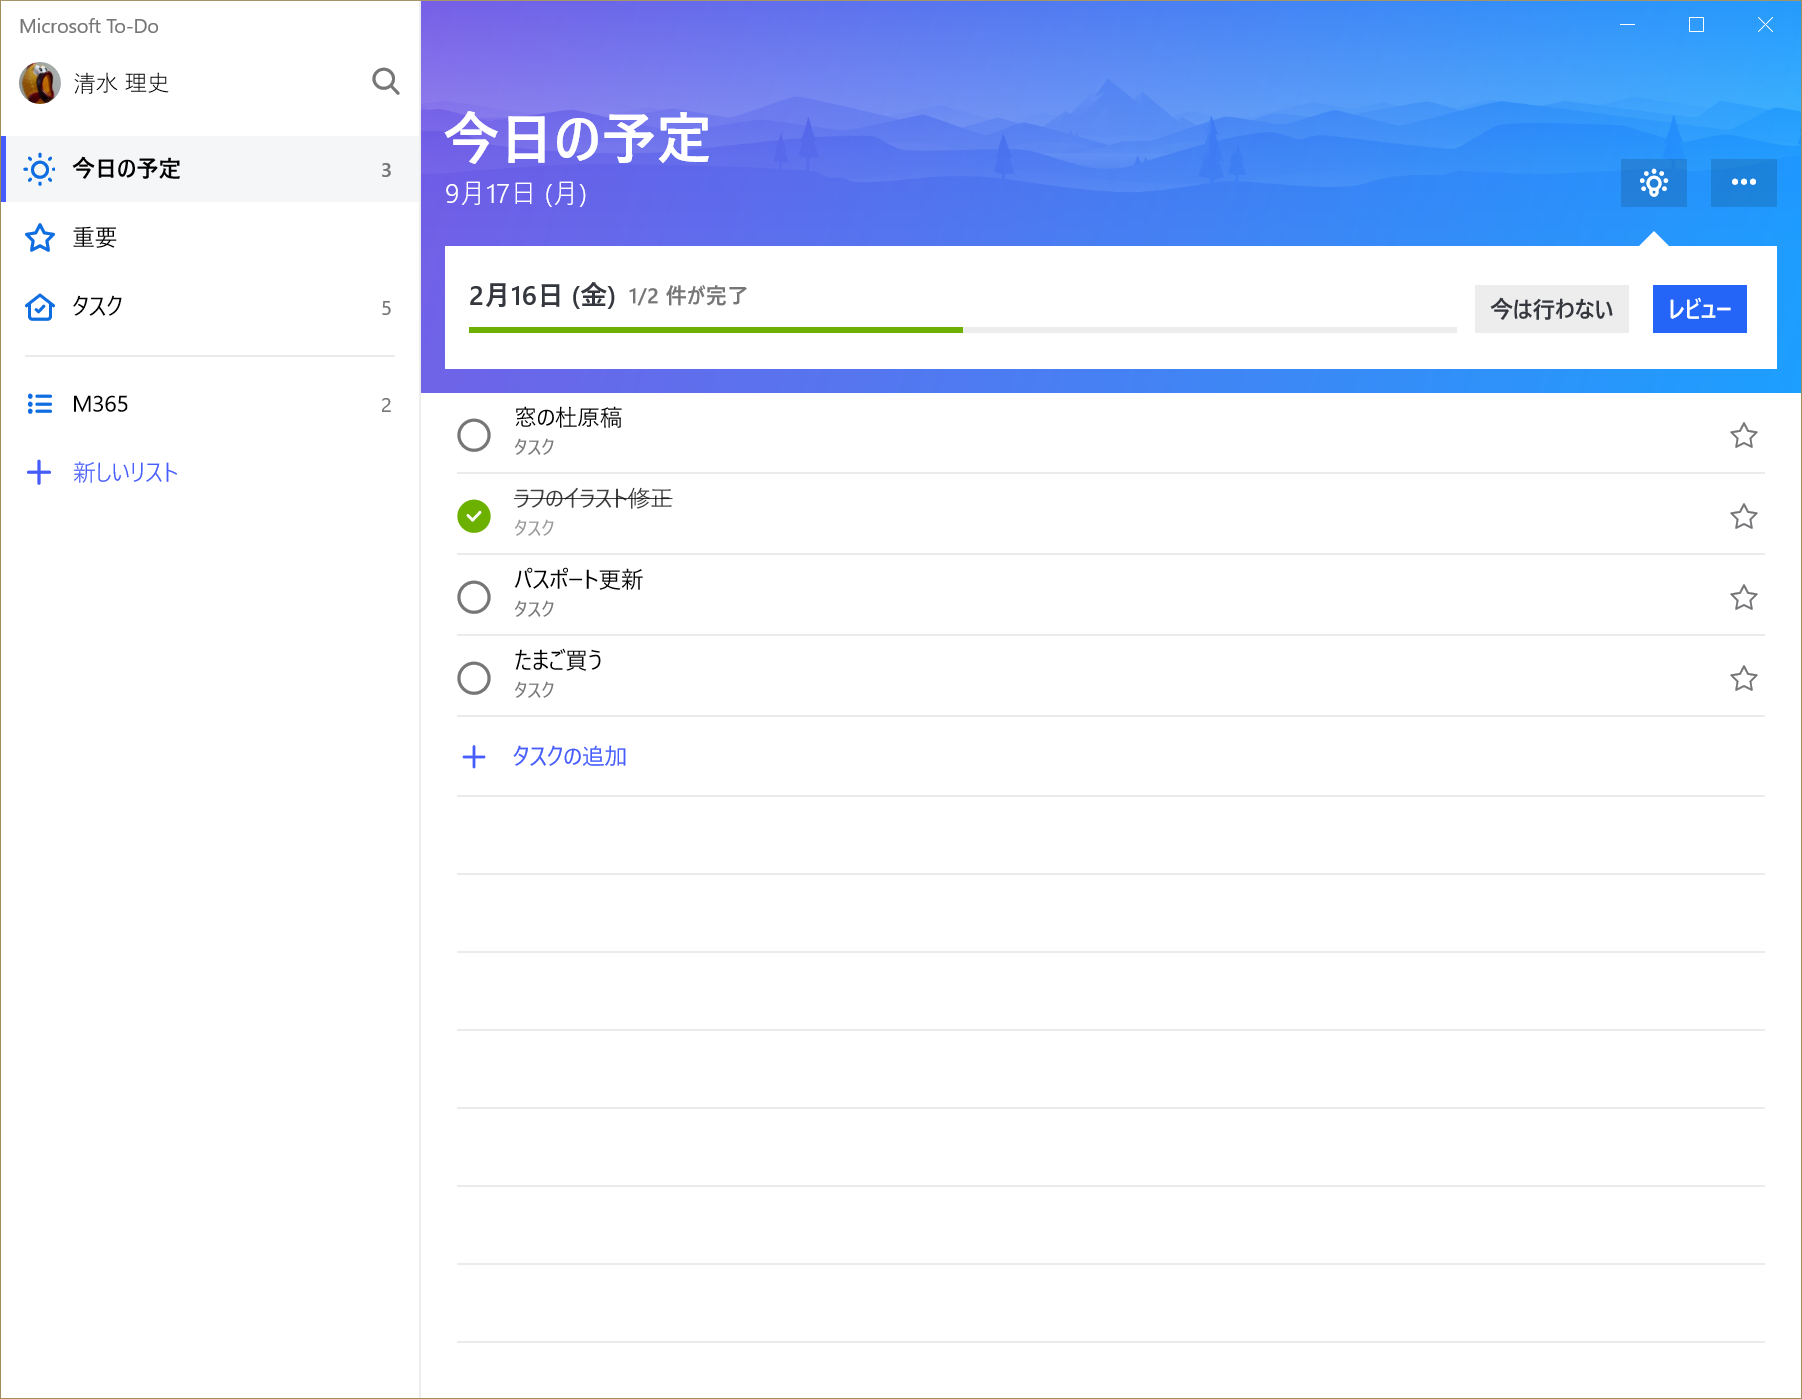Open the 重要 list via its star icon
Image resolution: width=1802 pixels, height=1399 pixels.
[x=39, y=238]
